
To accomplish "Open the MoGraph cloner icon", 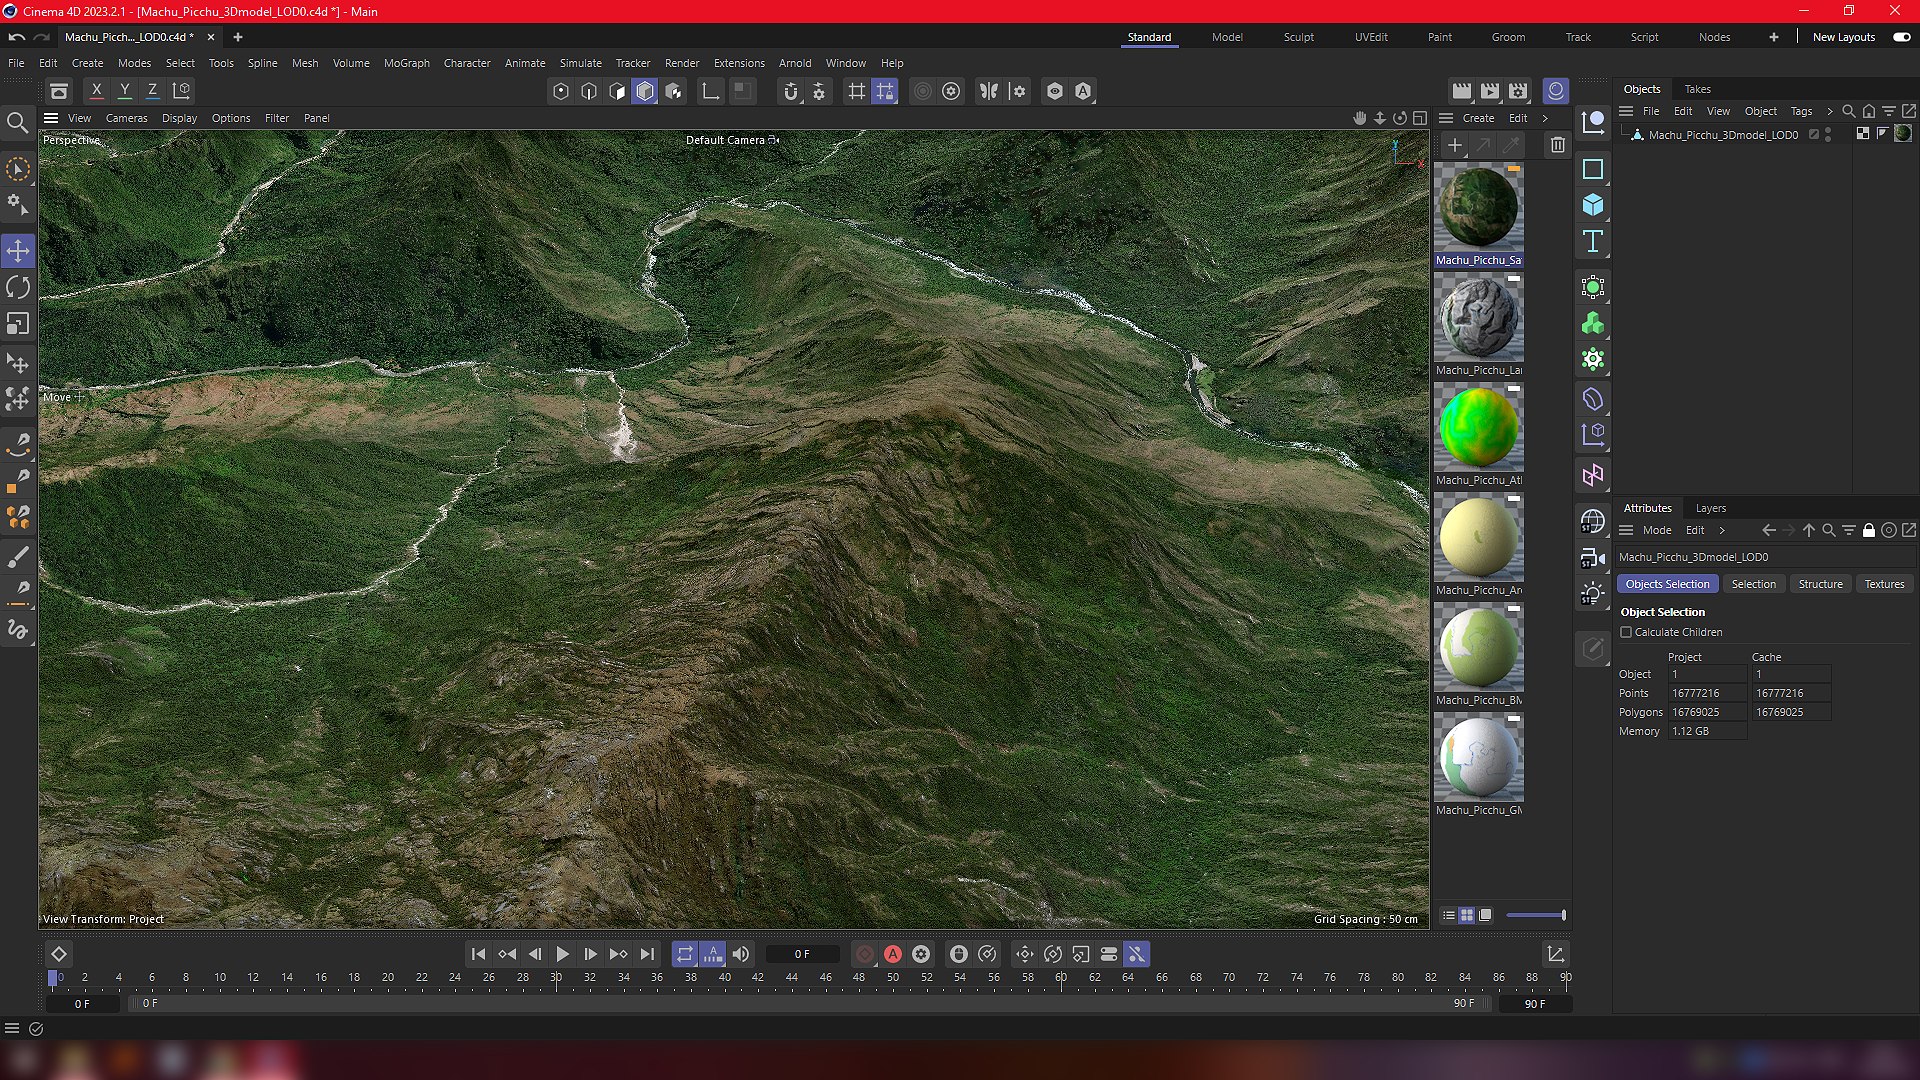I will 1593,324.
